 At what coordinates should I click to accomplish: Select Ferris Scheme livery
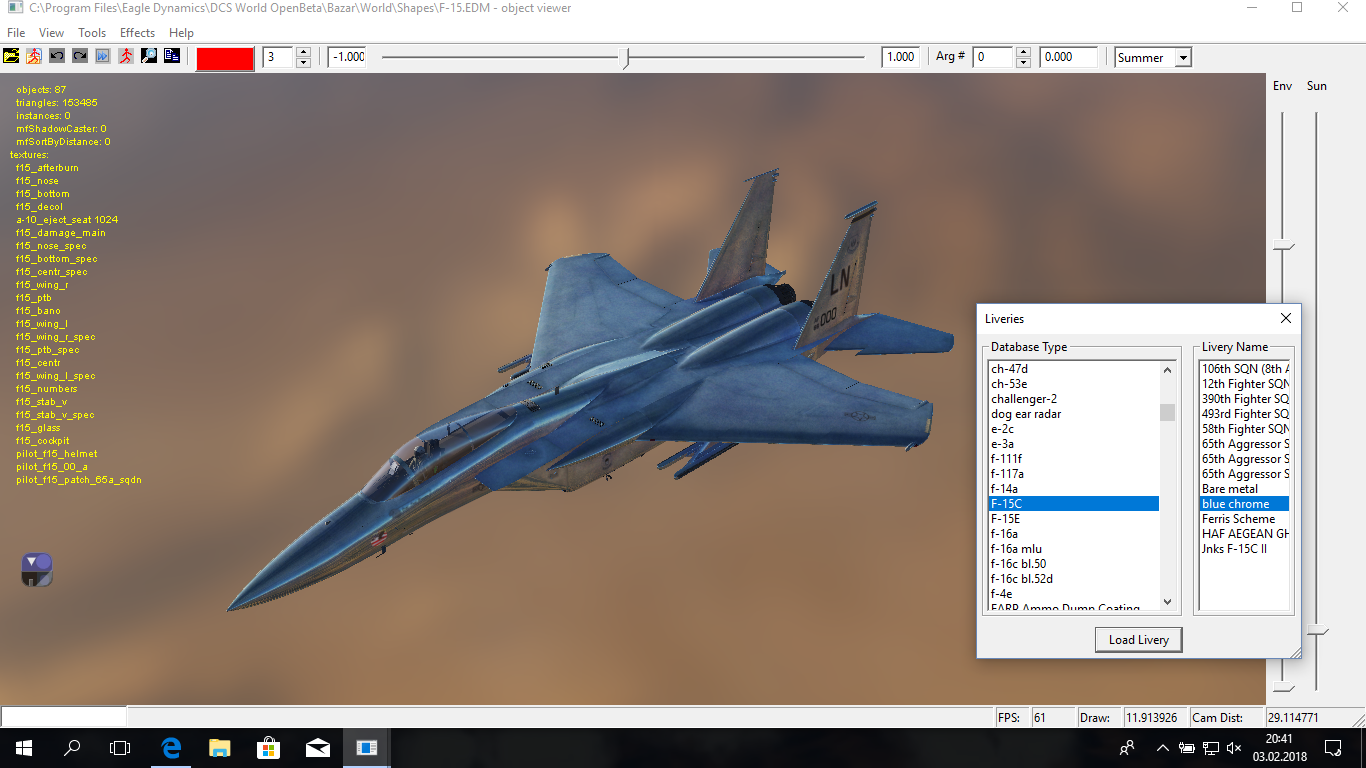[1244, 519]
